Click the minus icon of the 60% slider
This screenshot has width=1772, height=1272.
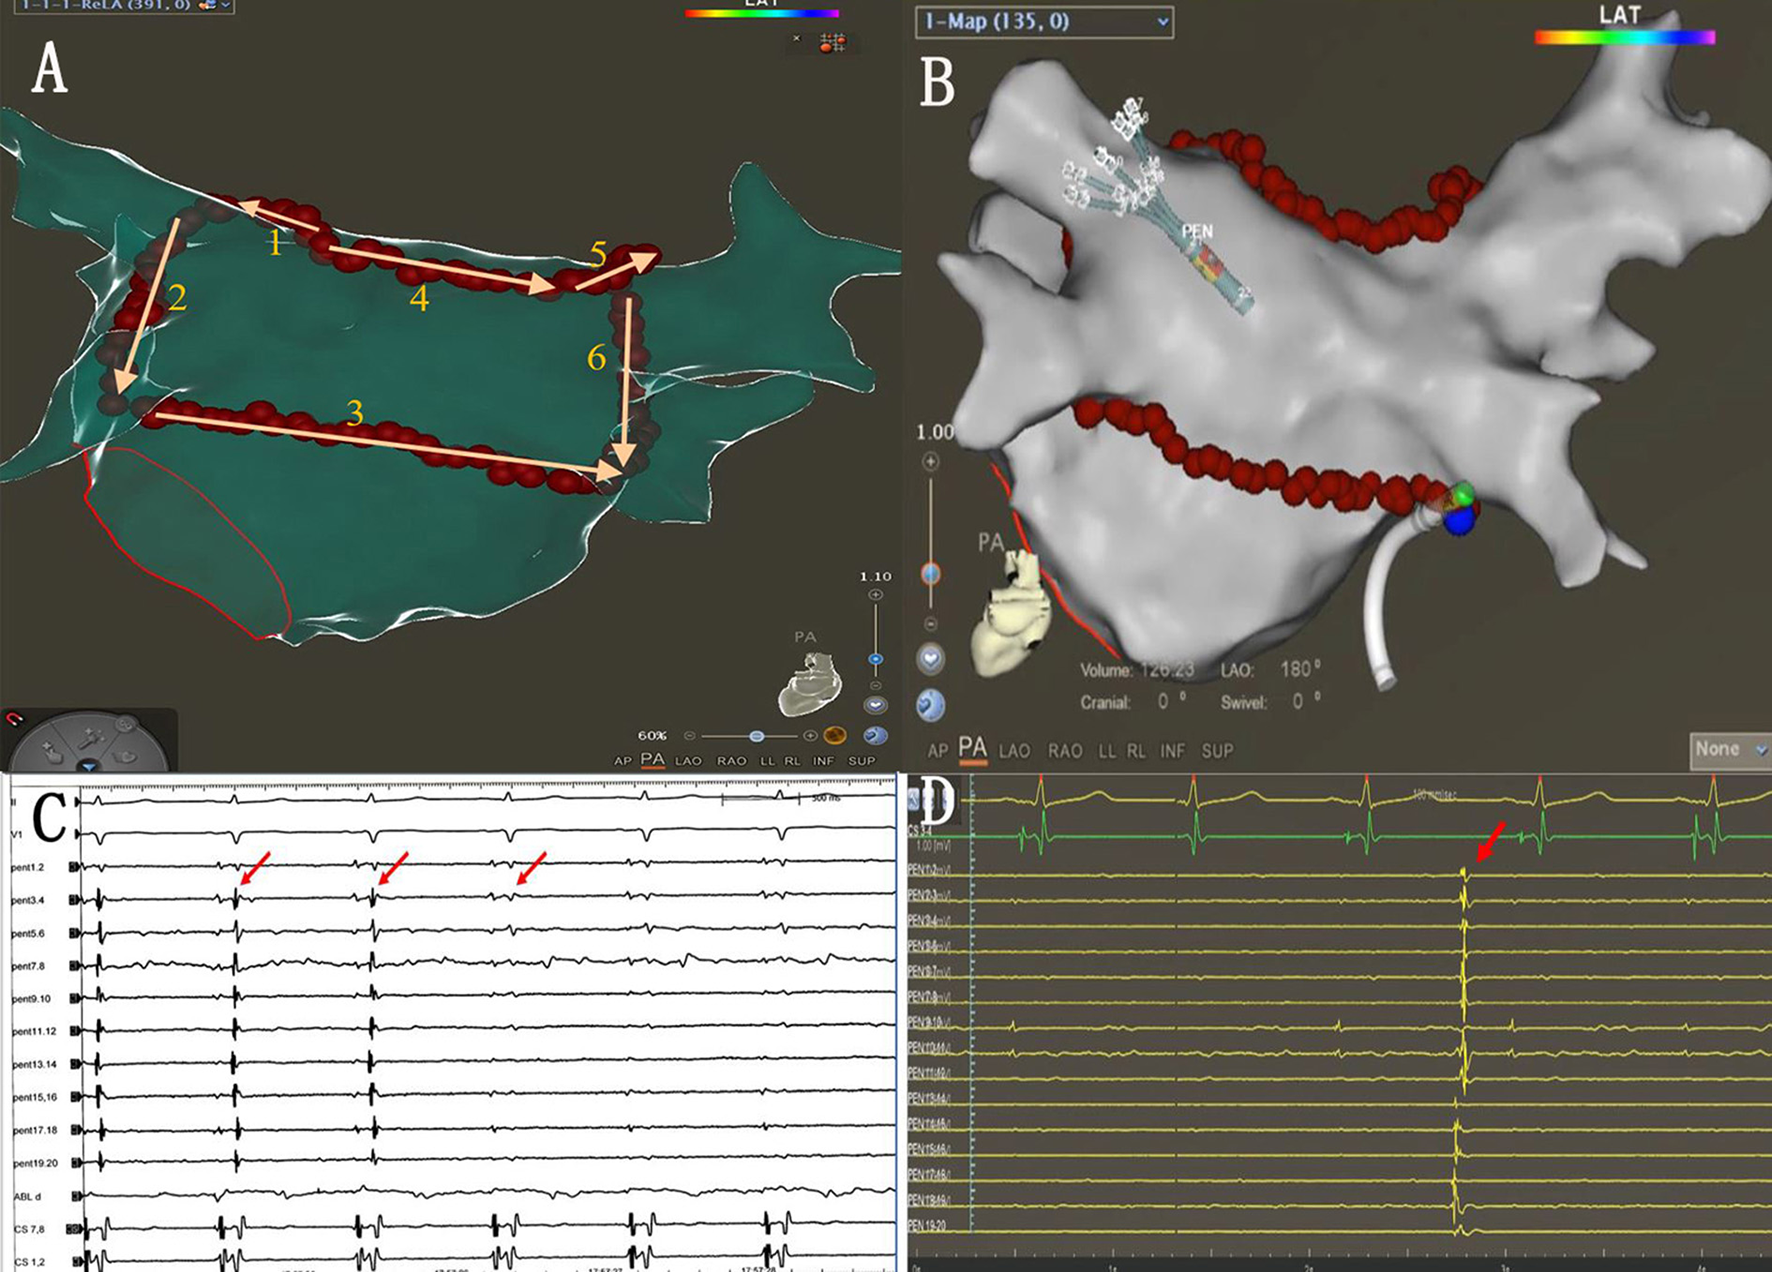tap(689, 736)
